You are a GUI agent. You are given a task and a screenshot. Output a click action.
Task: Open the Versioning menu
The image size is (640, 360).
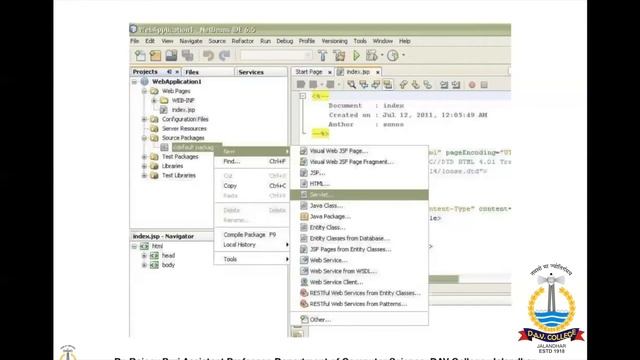[x=334, y=41]
